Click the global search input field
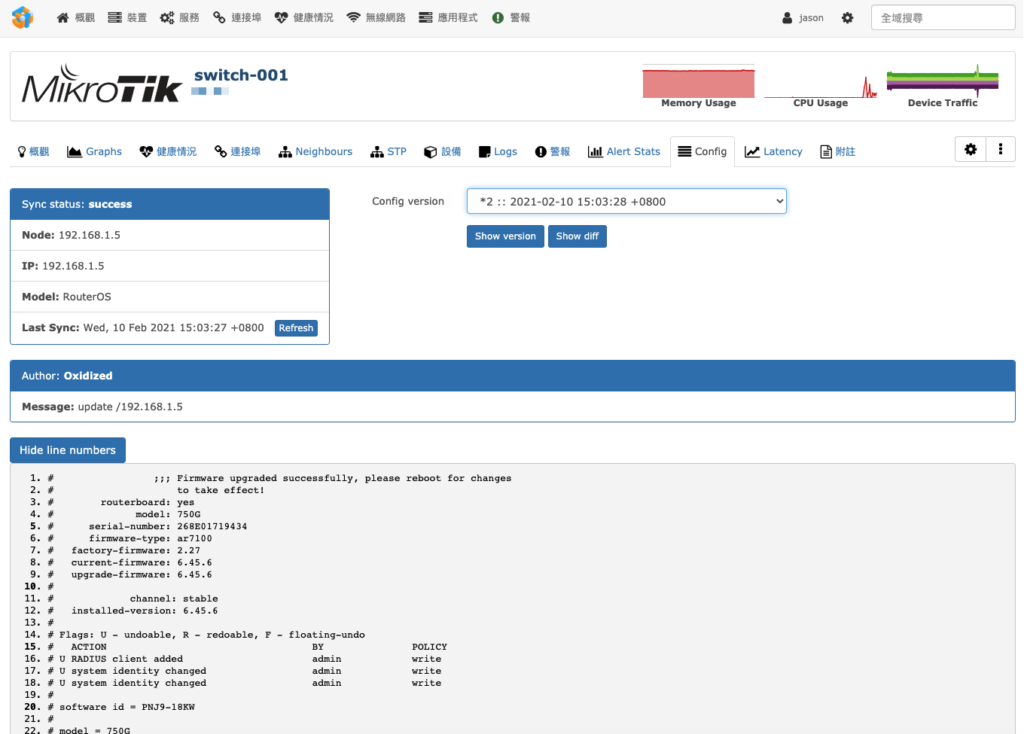Screen dimensions: 1024x734 pos(942,18)
